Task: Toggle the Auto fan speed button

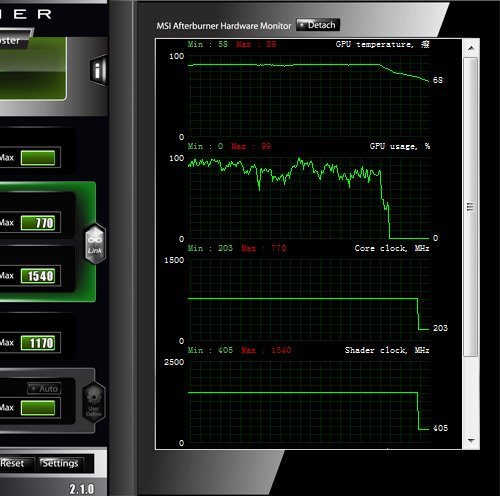Action: [44, 389]
